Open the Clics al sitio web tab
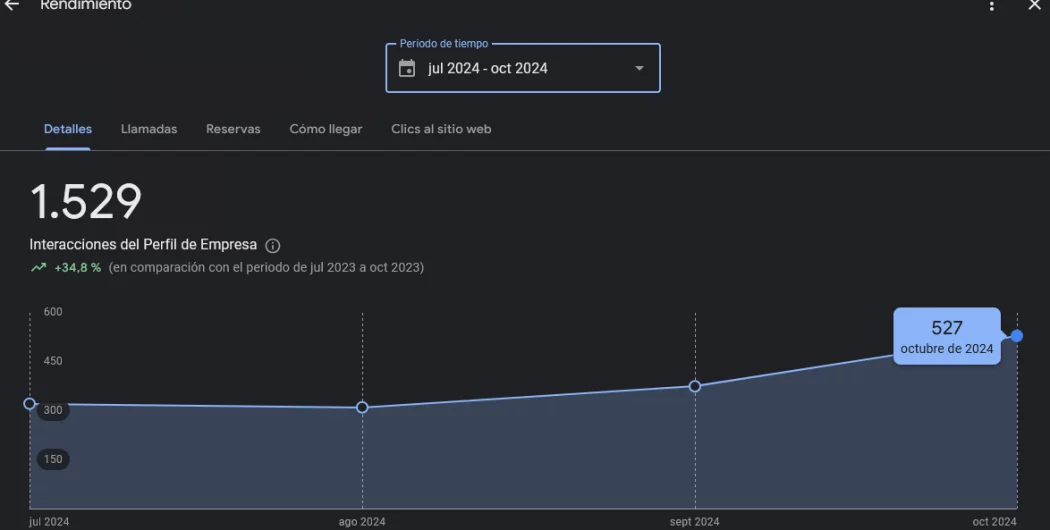Image resolution: width=1050 pixels, height=530 pixels. pos(441,129)
